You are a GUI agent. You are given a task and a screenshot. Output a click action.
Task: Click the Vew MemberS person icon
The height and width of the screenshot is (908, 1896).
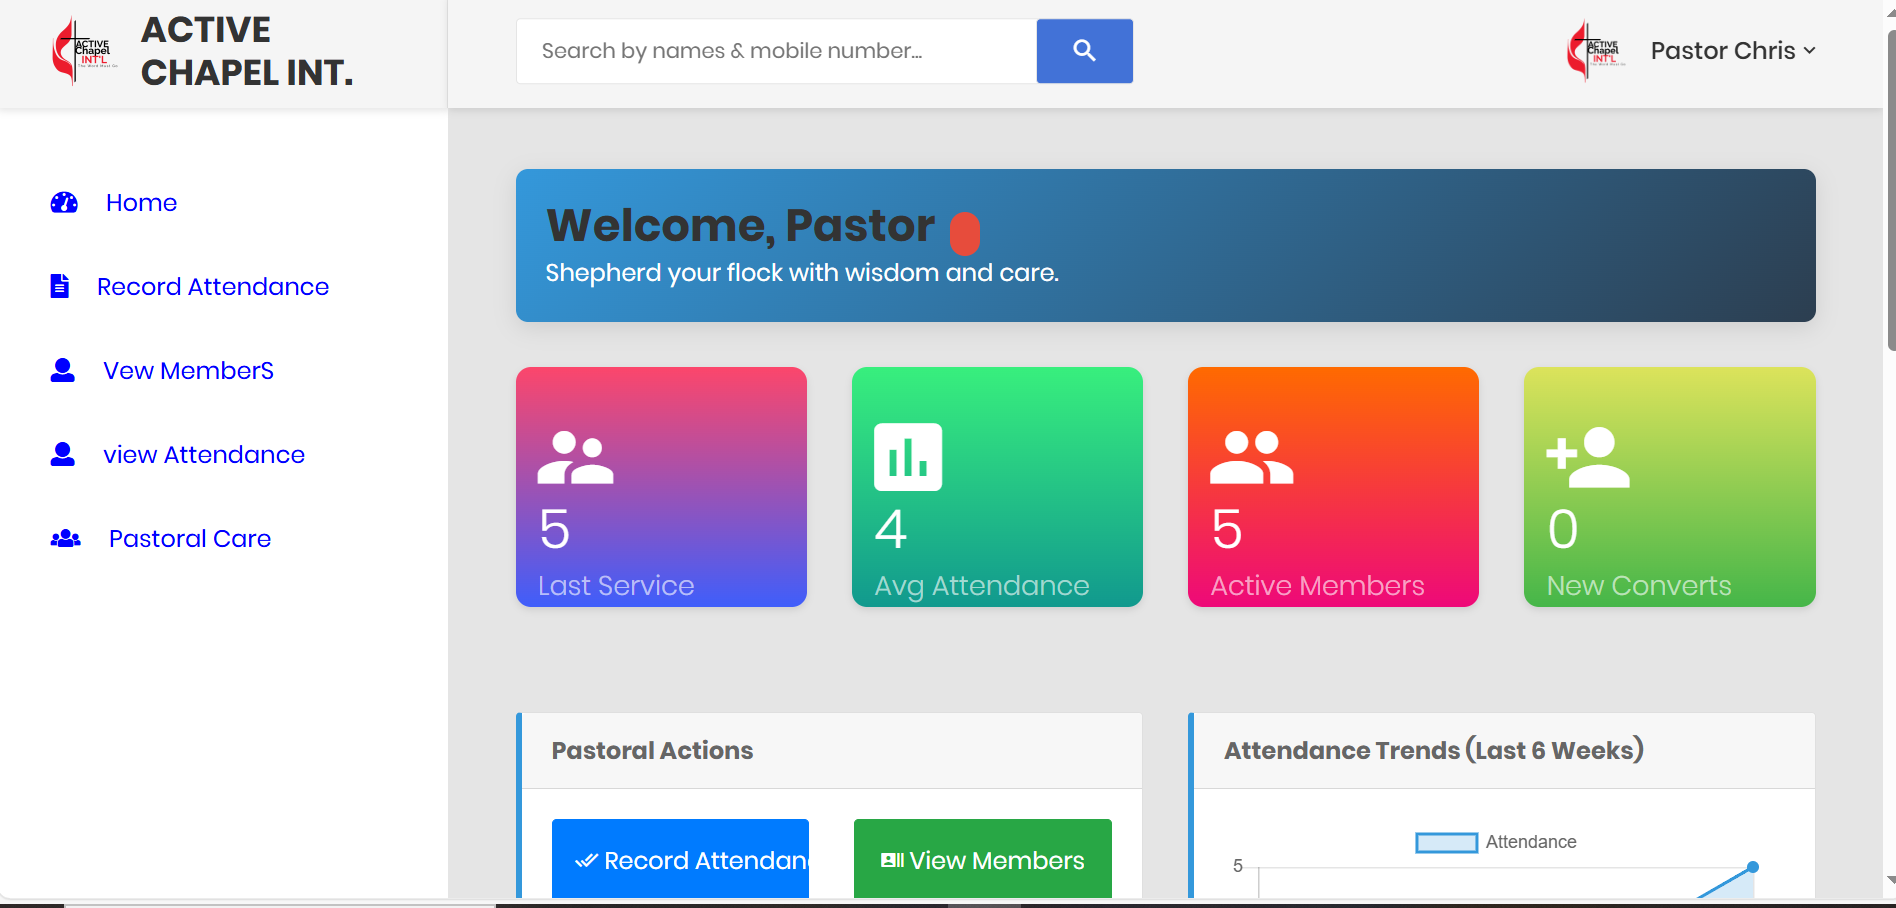pyautogui.click(x=62, y=370)
